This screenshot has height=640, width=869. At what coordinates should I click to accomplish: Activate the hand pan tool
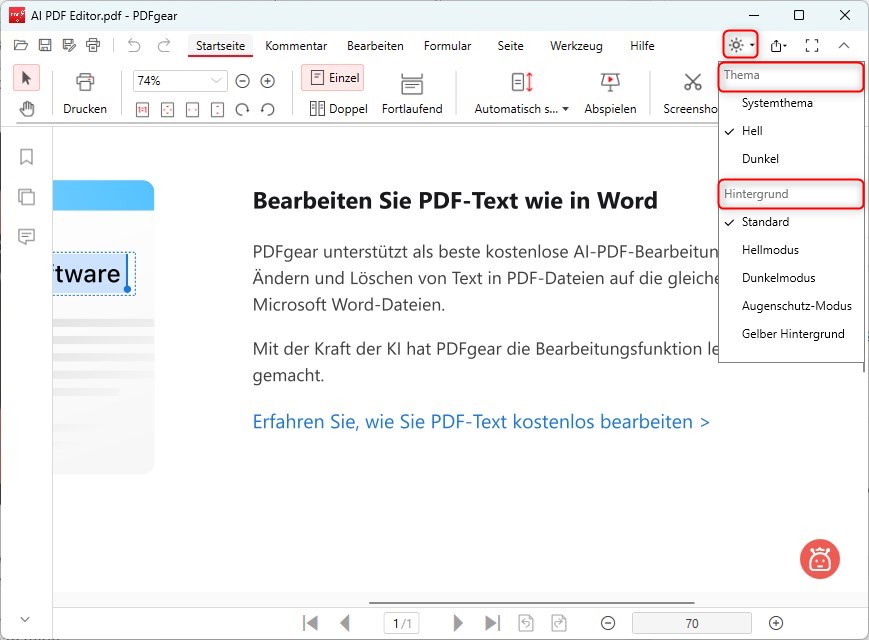tap(26, 109)
